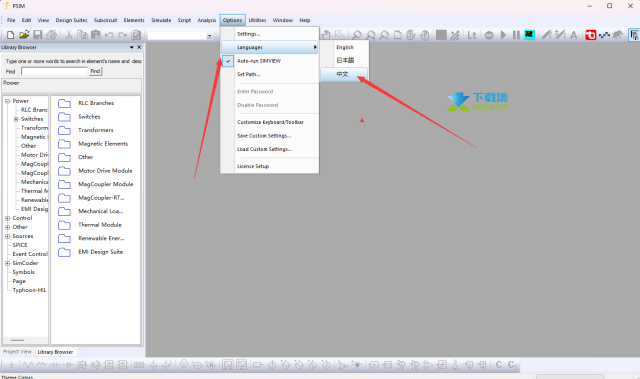
Task: Expand the Control tree node
Action: [x=7, y=218]
